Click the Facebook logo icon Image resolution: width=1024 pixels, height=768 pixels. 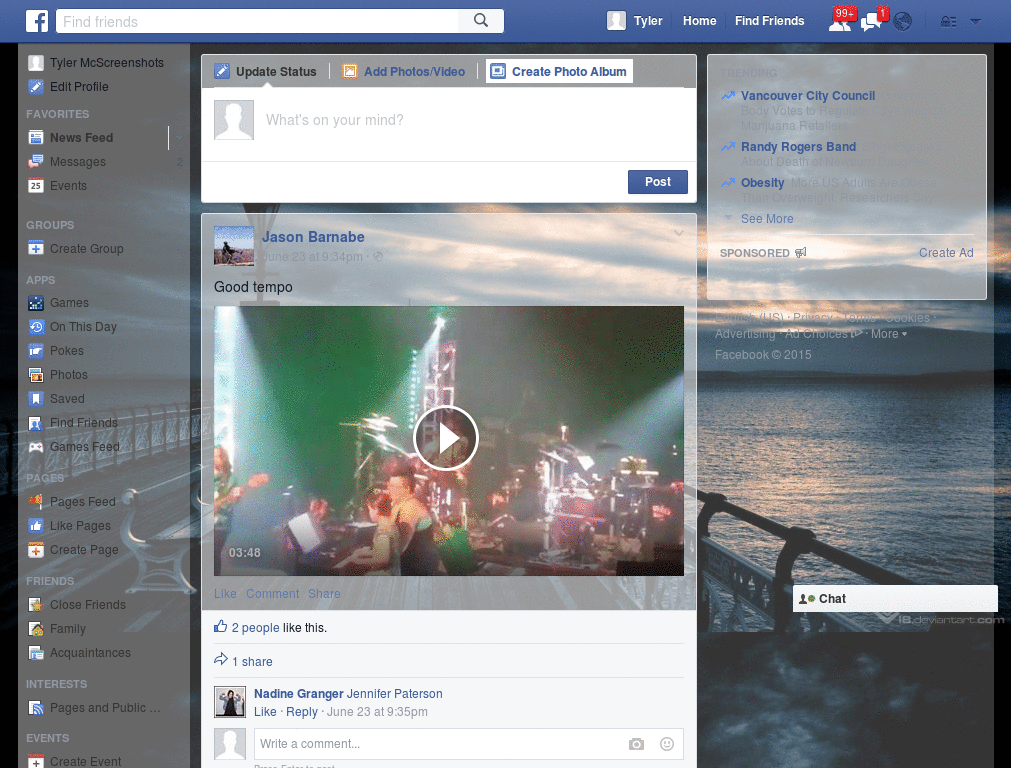[37, 21]
